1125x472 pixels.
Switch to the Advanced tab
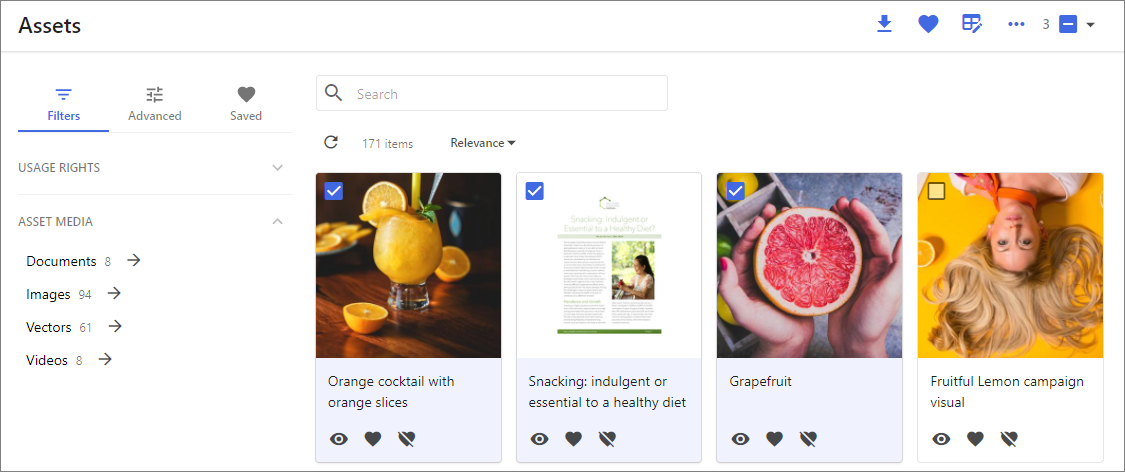click(x=155, y=105)
